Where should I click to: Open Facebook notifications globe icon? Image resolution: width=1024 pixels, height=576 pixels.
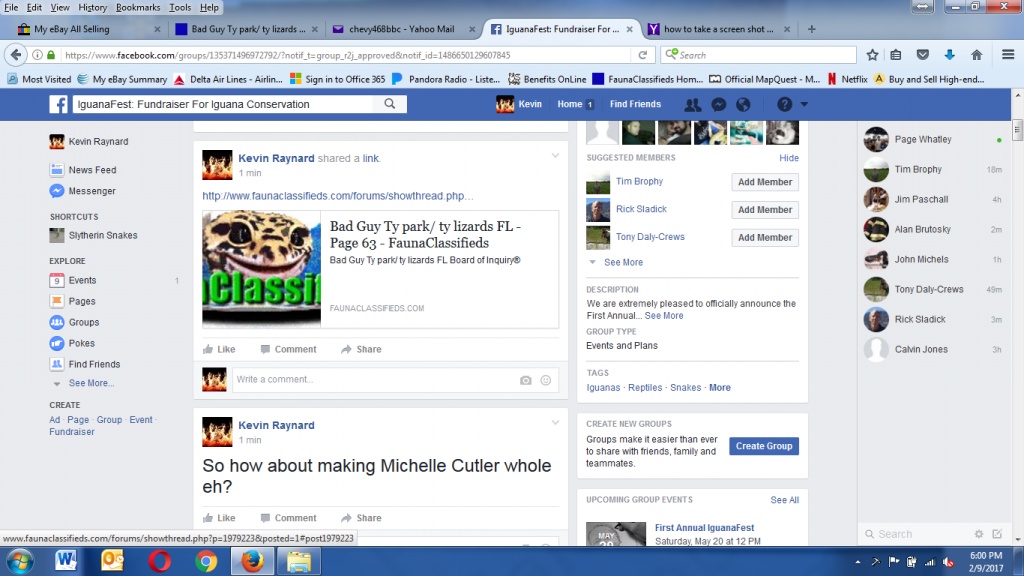pyautogui.click(x=743, y=104)
